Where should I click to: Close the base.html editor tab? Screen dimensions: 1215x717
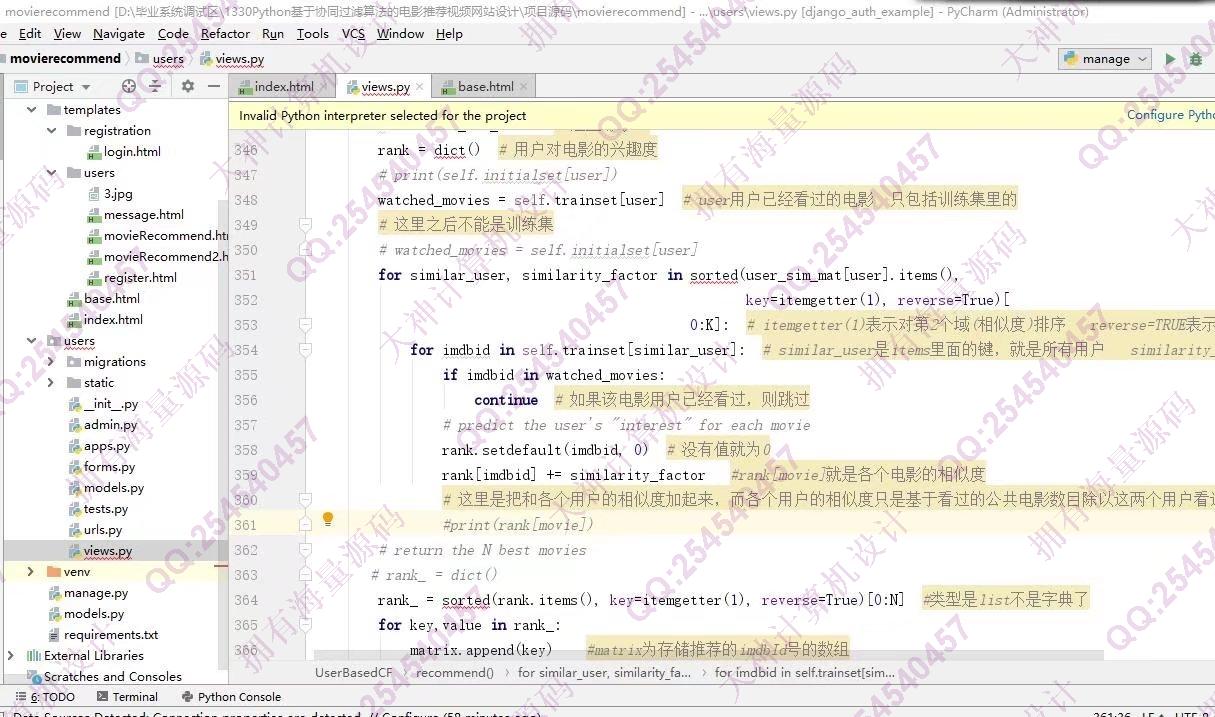click(x=524, y=87)
